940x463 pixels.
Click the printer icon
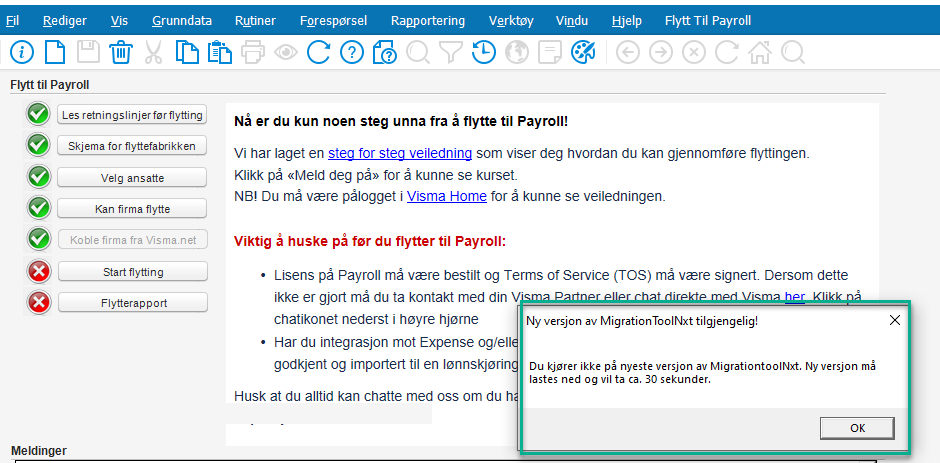tap(253, 52)
